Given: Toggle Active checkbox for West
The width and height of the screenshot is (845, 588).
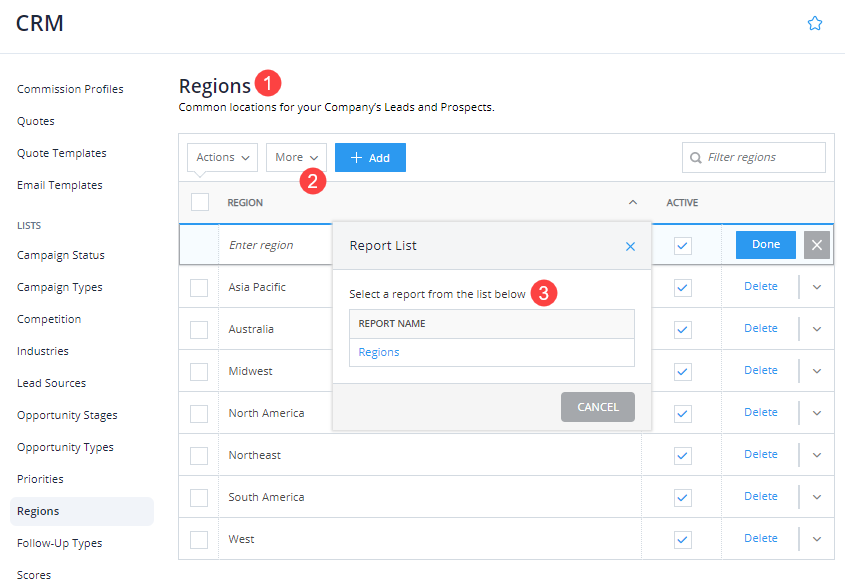Looking at the screenshot, I should [x=682, y=539].
